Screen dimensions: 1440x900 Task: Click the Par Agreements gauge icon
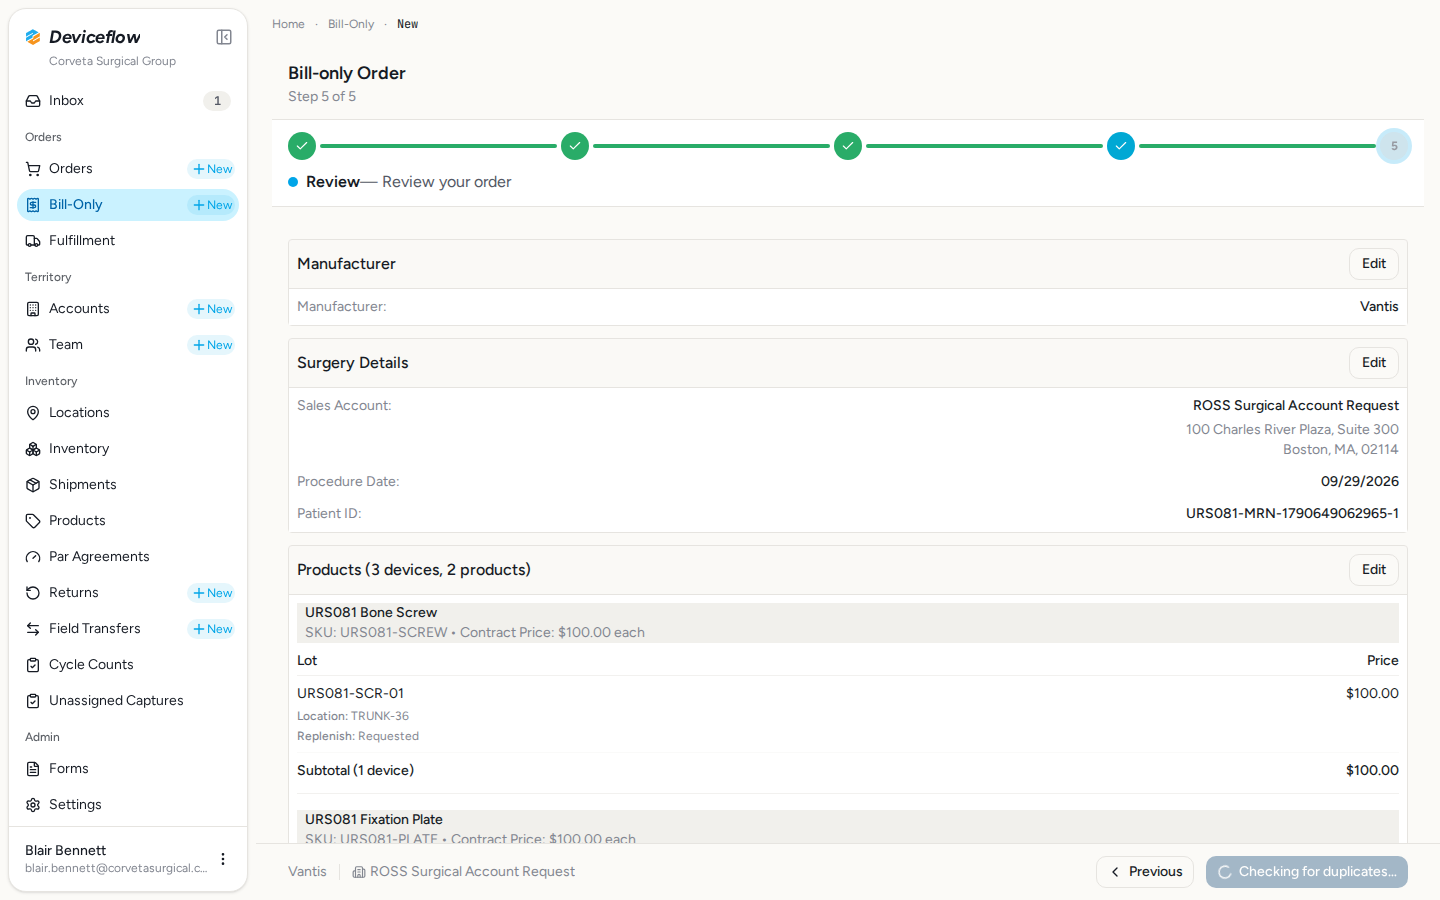(x=33, y=557)
